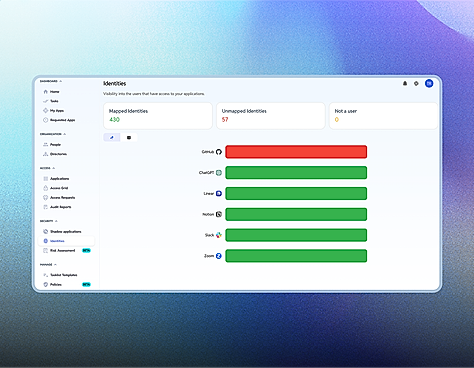Open the Tasks icon in sidebar
The width and height of the screenshot is (474, 368).
[46, 101]
